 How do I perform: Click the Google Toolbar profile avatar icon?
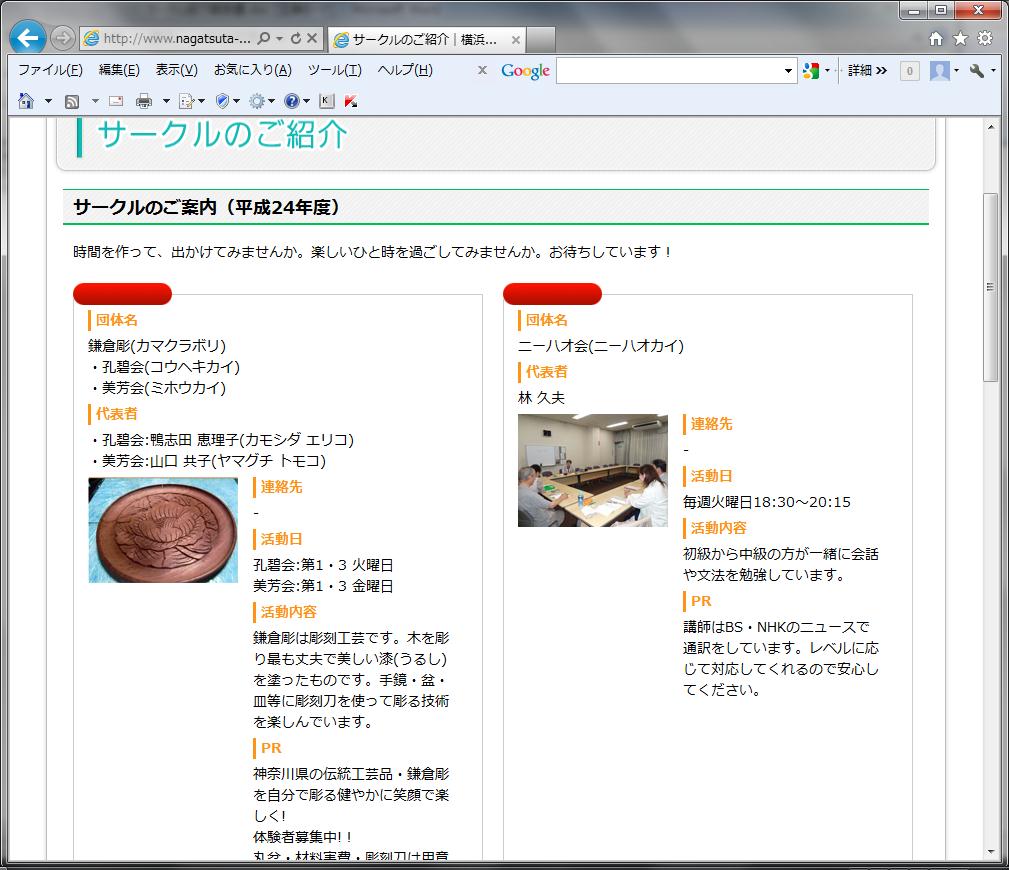pos(940,71)
